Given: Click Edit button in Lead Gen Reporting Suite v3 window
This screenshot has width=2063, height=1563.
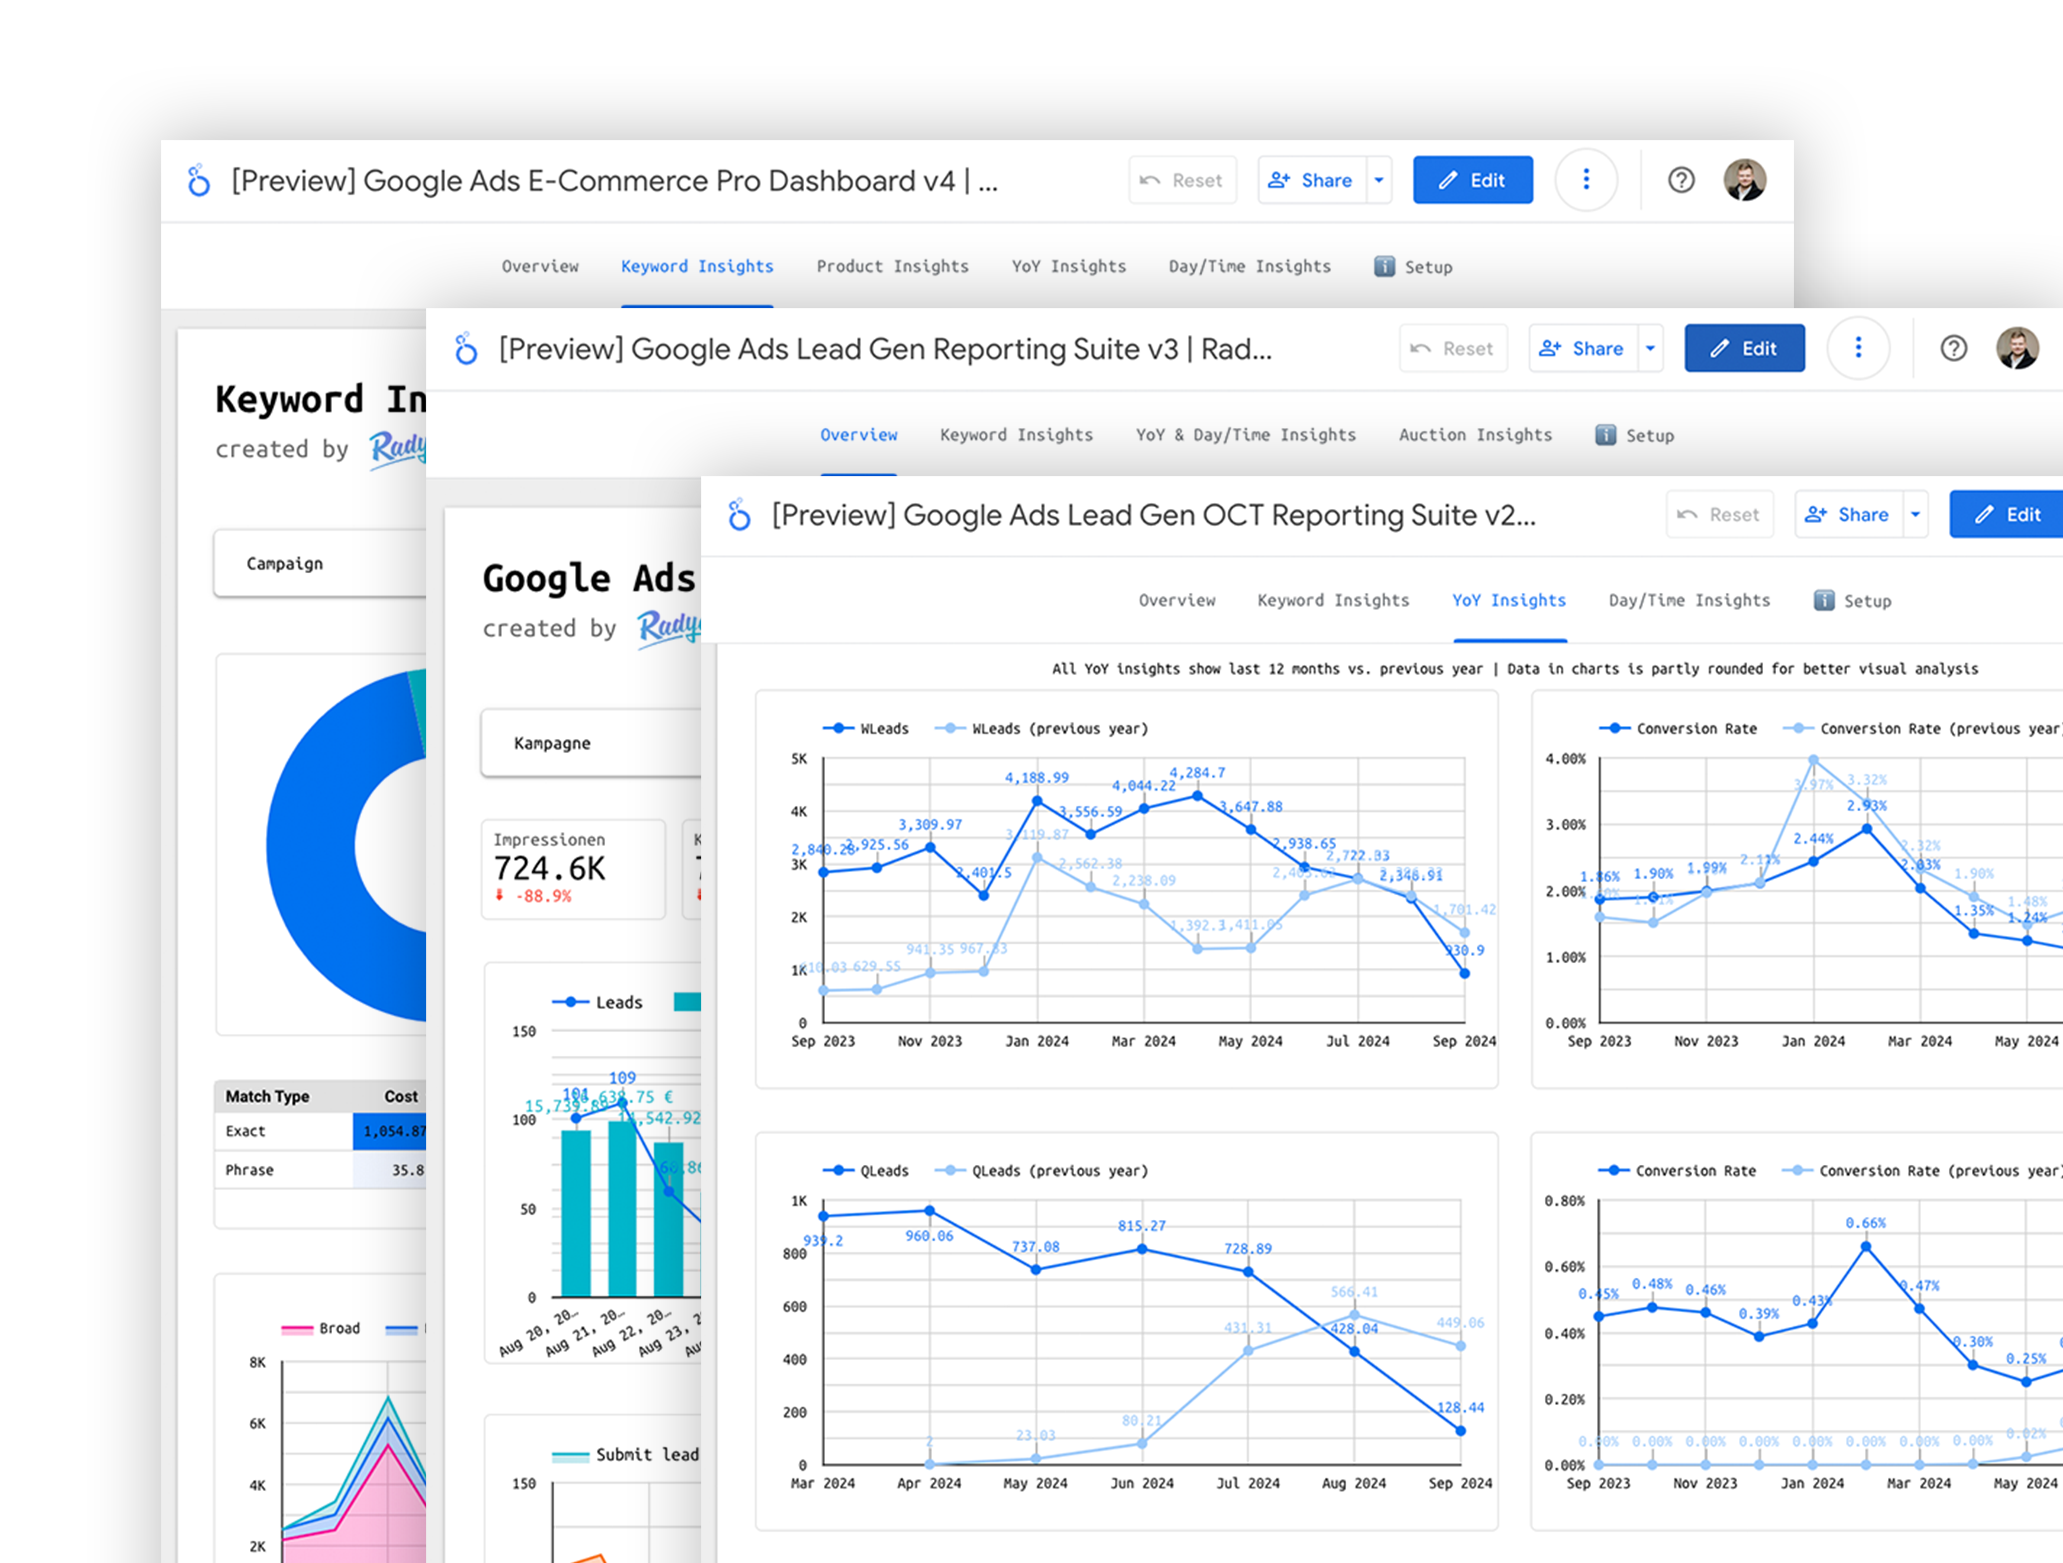Looking at the screenshot, I should point(1744,348).
